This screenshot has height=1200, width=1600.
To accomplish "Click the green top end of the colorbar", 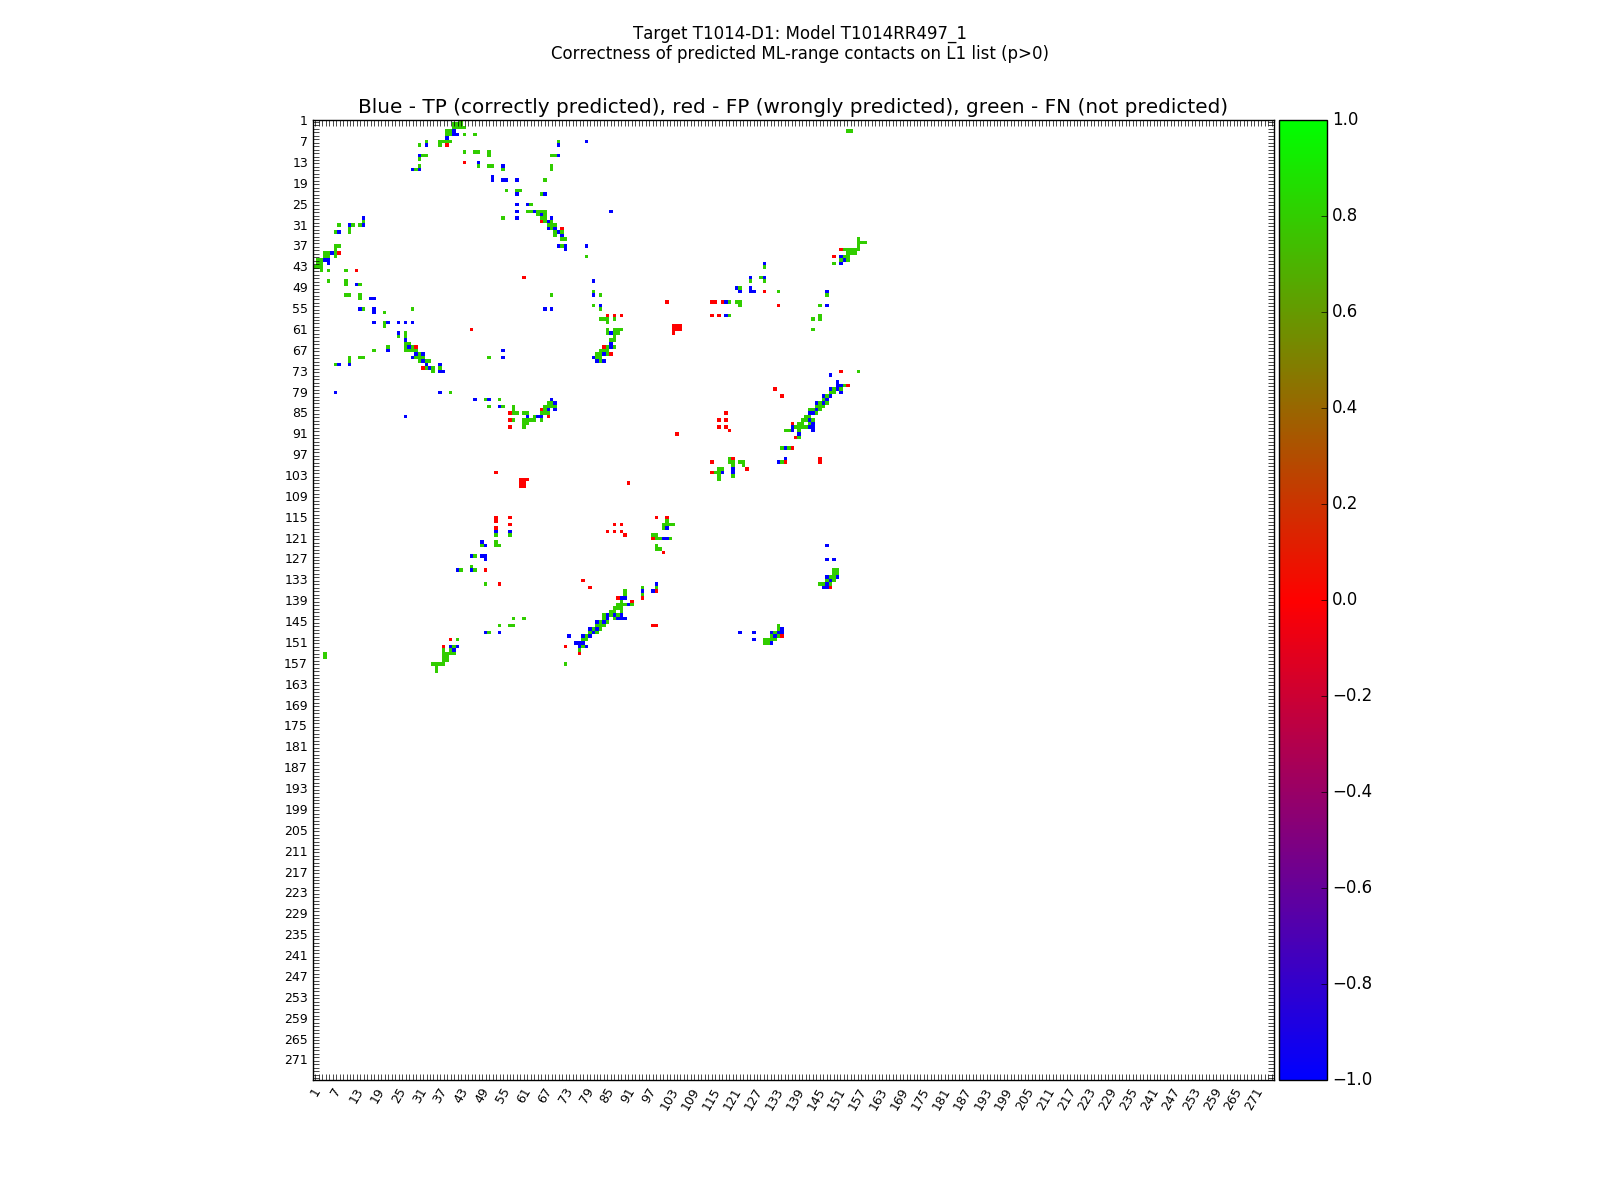I will pyautogui.click(x=1302, y=126).
